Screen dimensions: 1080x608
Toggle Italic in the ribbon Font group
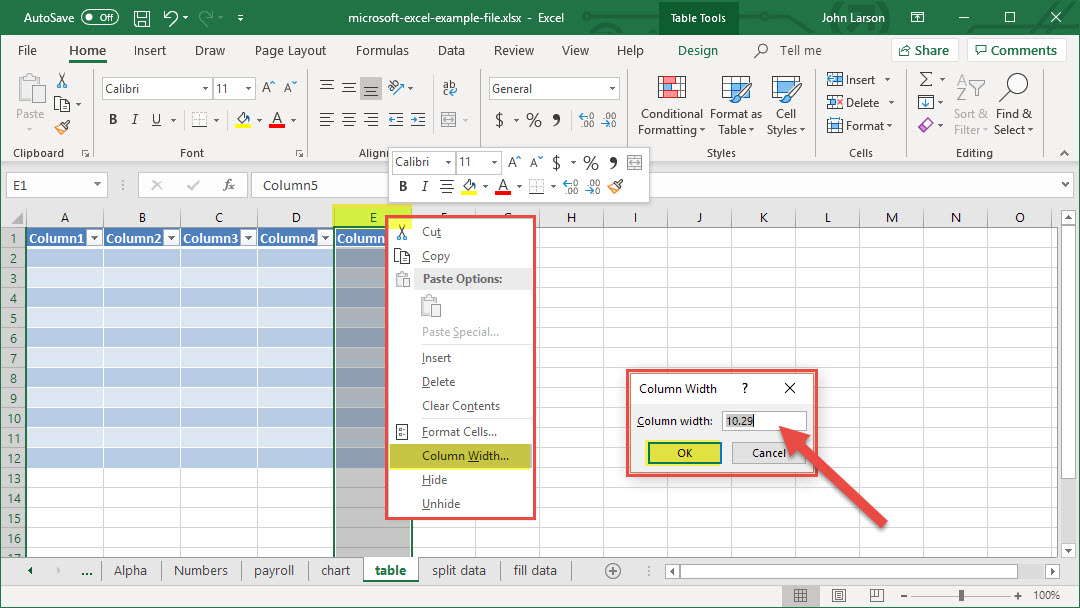(x=135, y=120)
